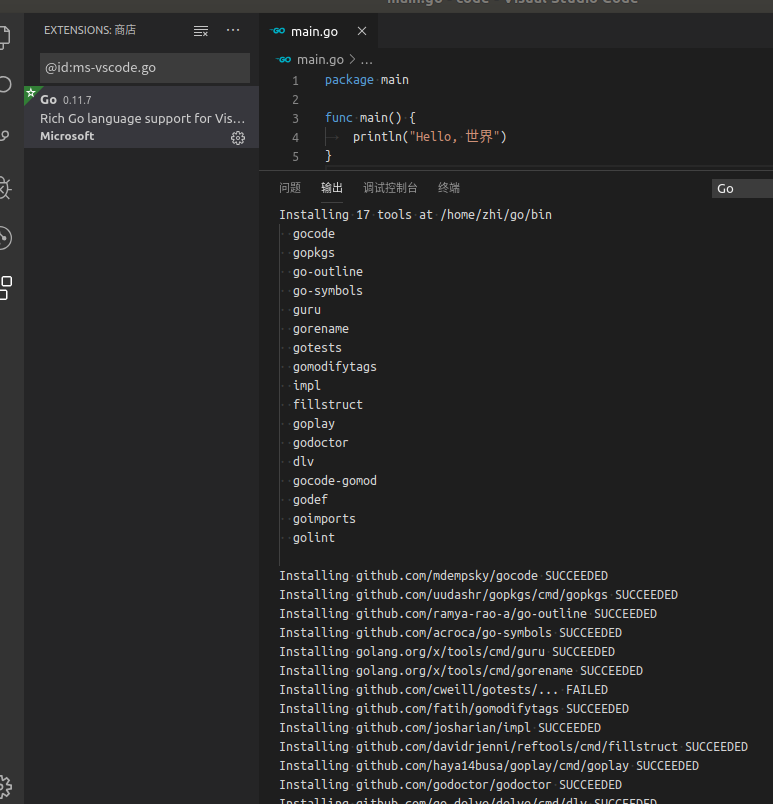Open the Explorer view in activity bar

click(4, 37)
